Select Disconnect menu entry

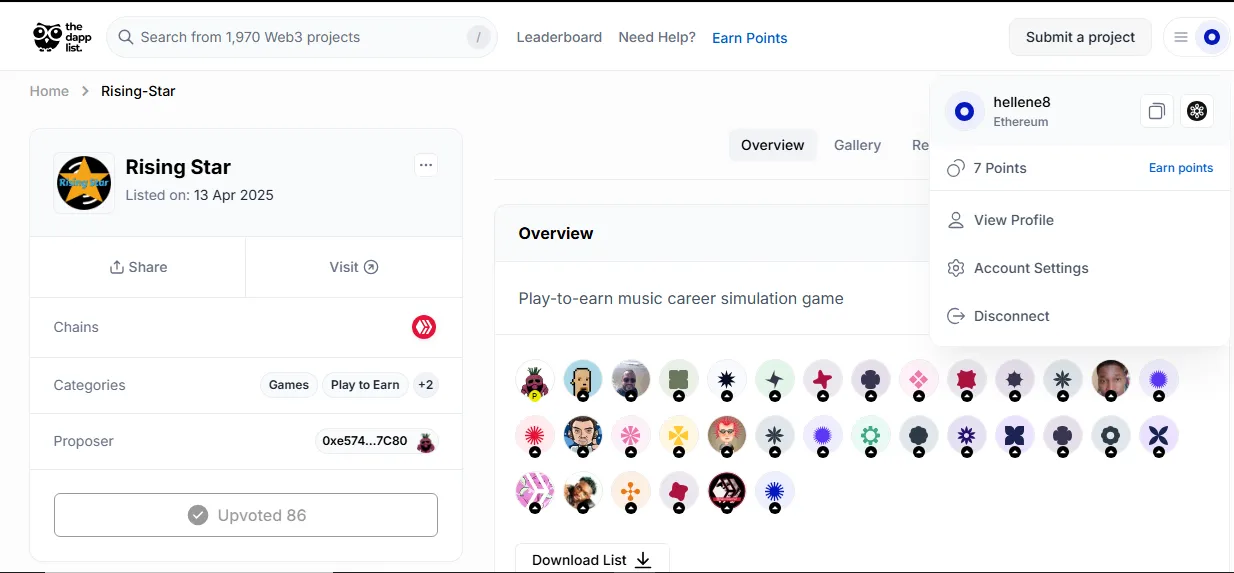point(1080,316)
